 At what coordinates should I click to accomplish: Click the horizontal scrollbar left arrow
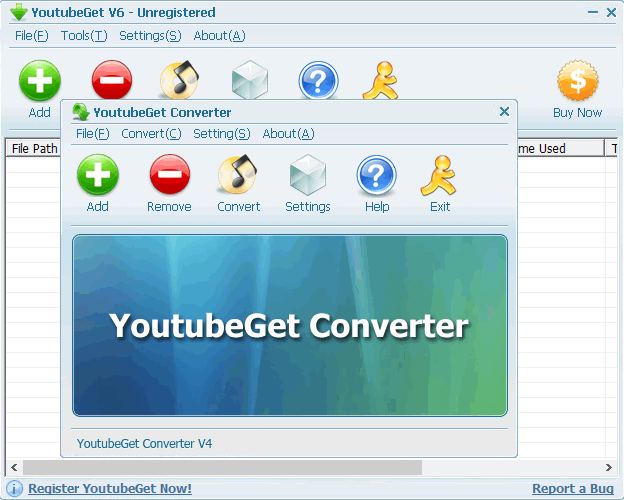pyautogui.click(x=14, y=467)
